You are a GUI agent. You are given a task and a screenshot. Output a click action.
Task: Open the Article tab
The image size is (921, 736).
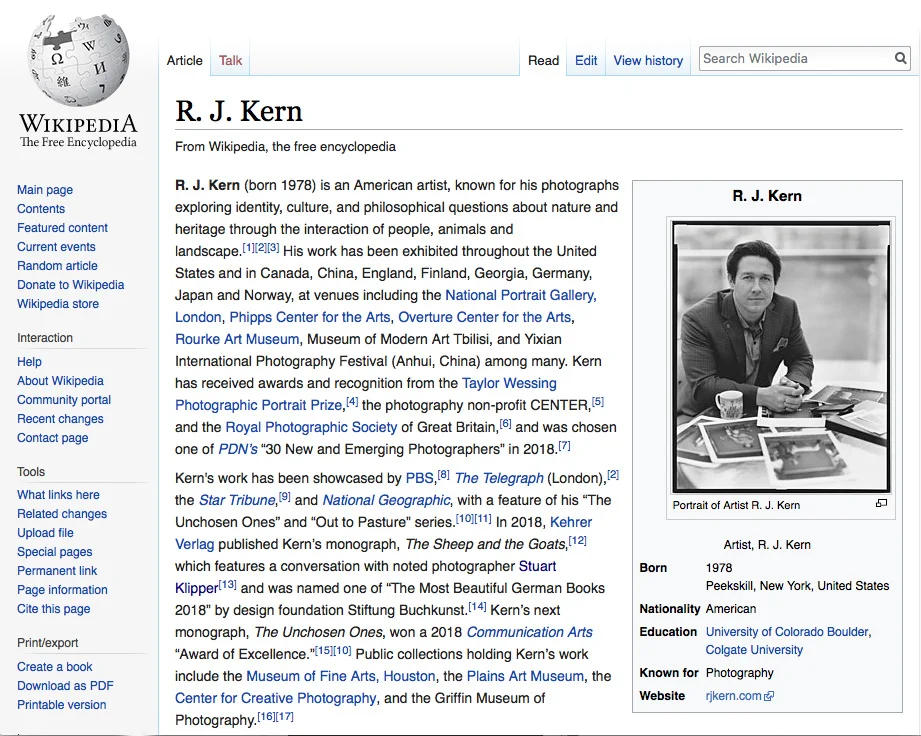pos(184,61)
